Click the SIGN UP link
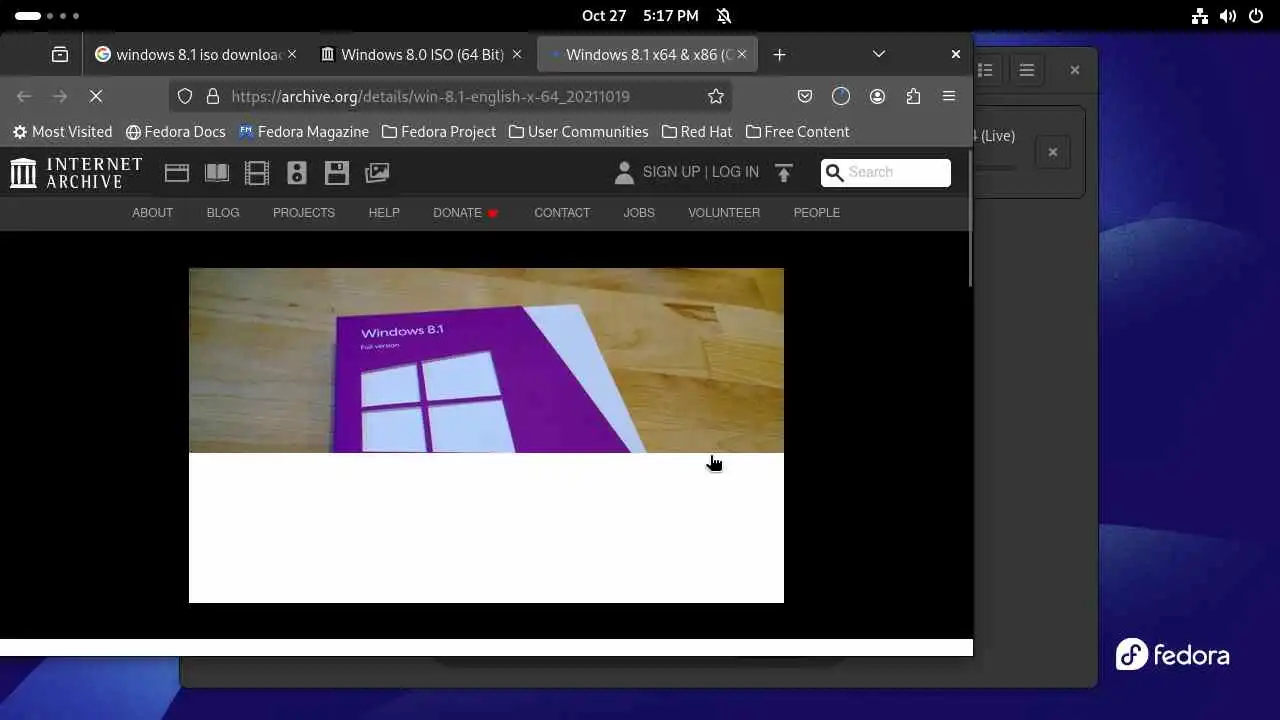This screenshot has height=720, width=1280. pyautogui.click(x=671, y=172)
